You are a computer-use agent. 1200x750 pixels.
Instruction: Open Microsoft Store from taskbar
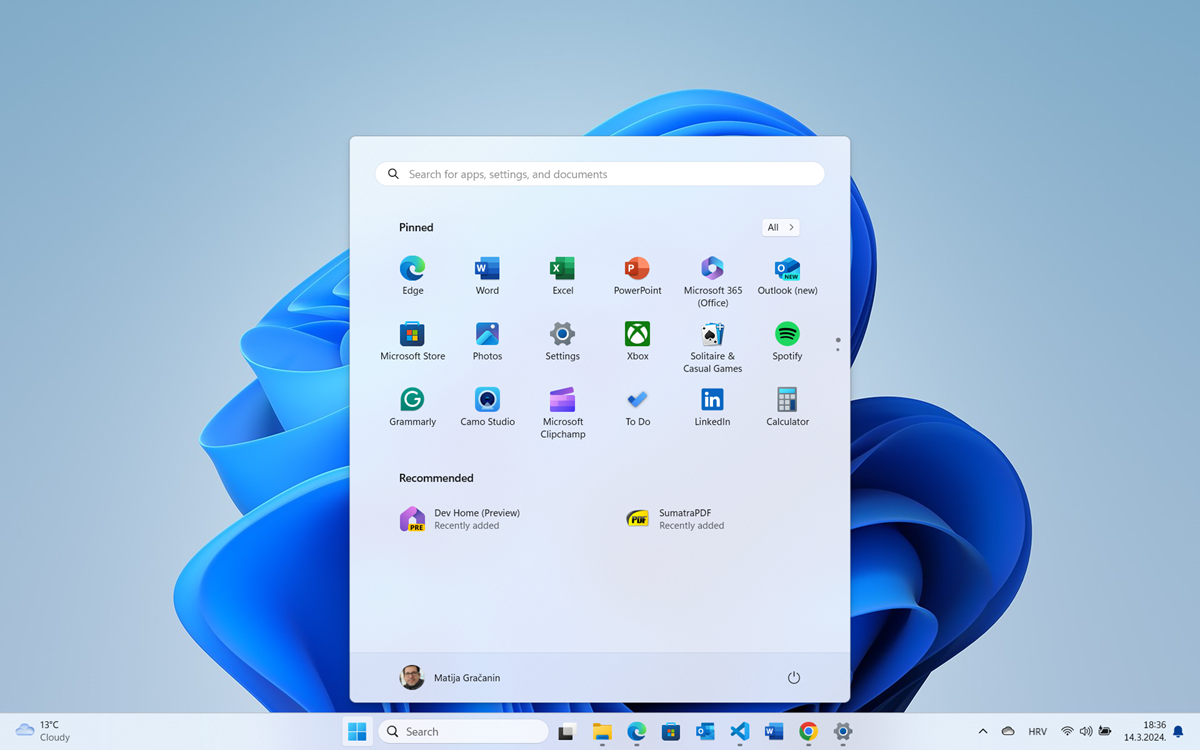tap(671, 732)
